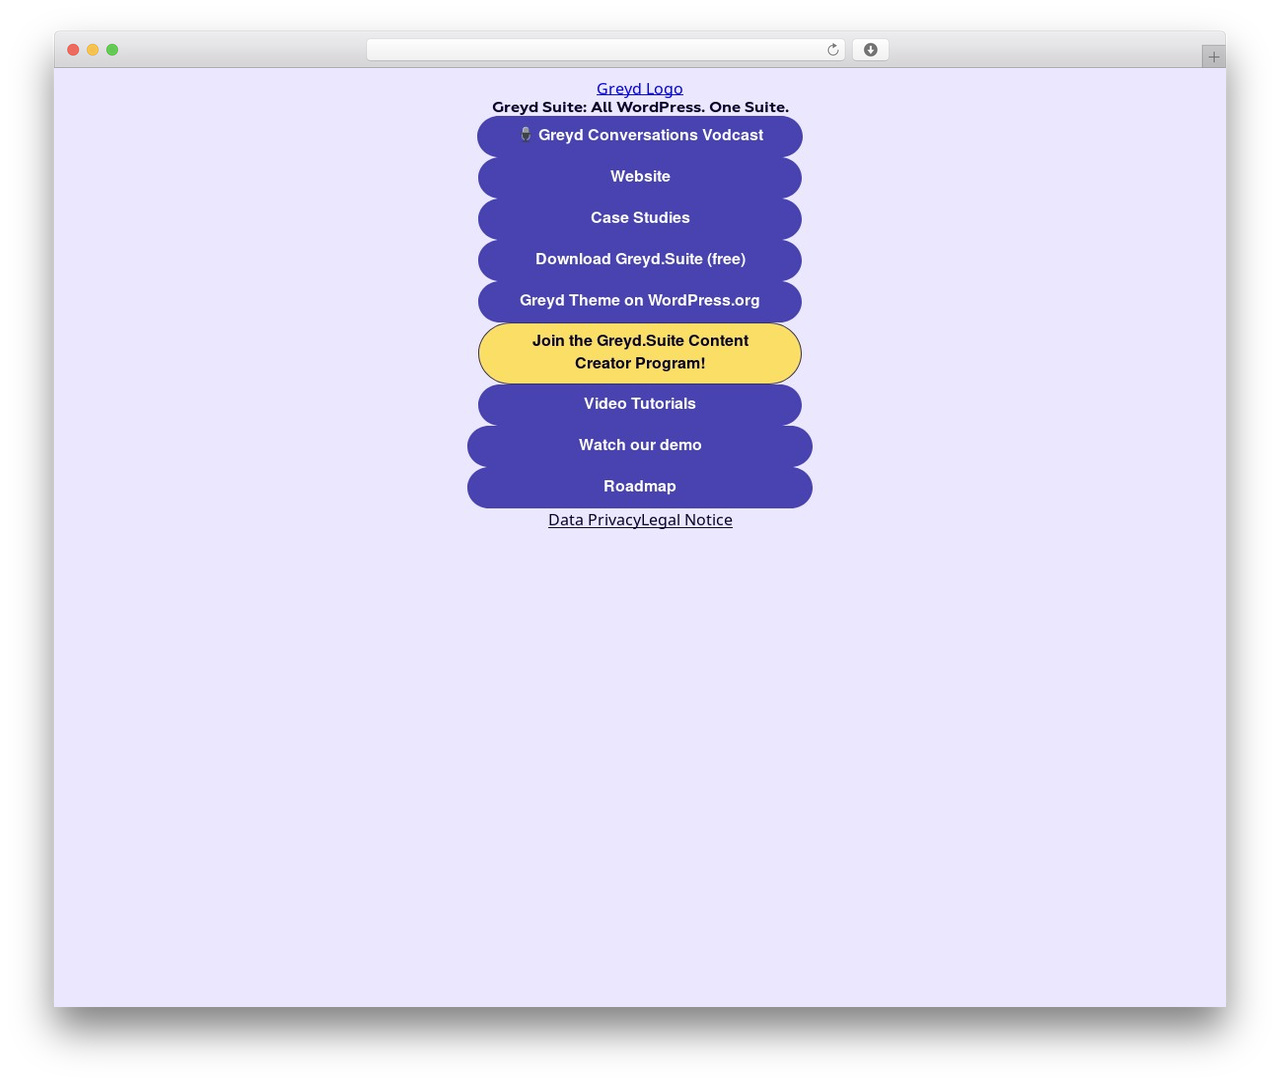
Task: Select the Watch our demo button
Action: point(640,446)
